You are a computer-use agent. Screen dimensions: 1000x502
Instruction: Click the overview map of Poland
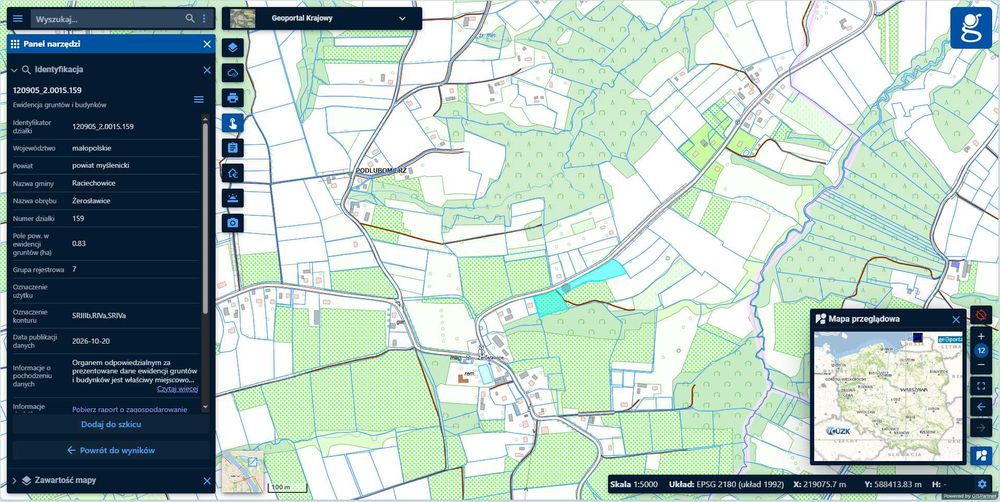[x=888, y=395]
